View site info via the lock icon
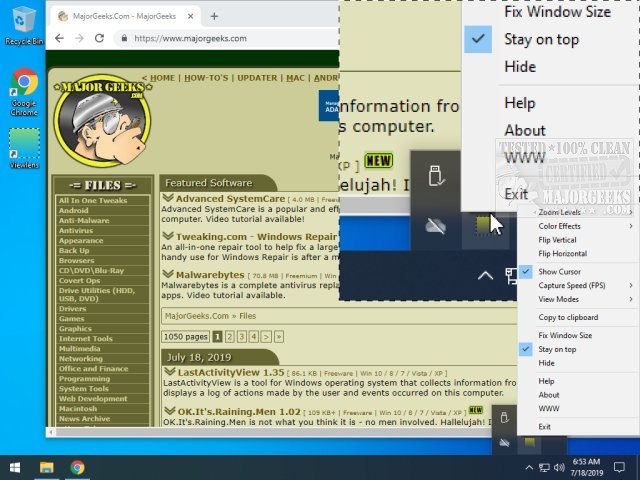640x480 pixels. (x=124, y=38)
